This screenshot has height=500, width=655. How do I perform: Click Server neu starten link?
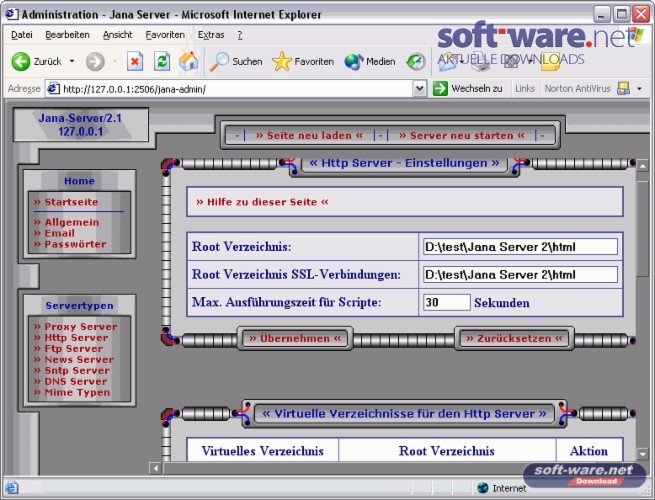click(462, 135)
